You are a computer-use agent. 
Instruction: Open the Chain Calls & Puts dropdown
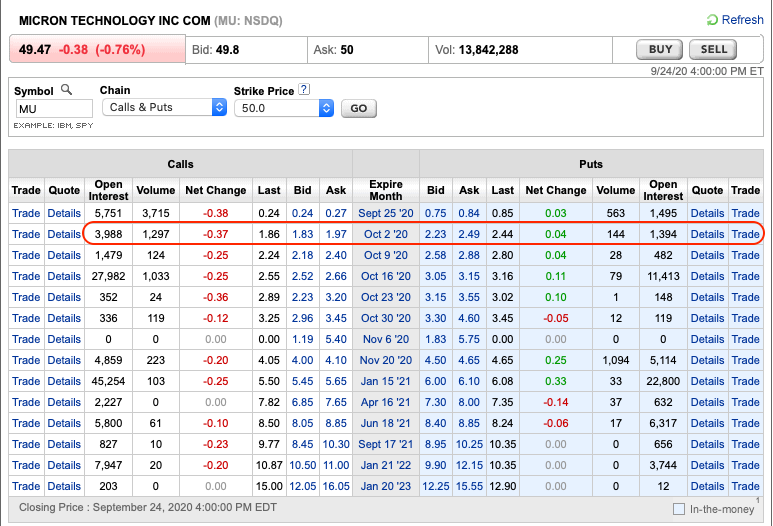[163, 107]
